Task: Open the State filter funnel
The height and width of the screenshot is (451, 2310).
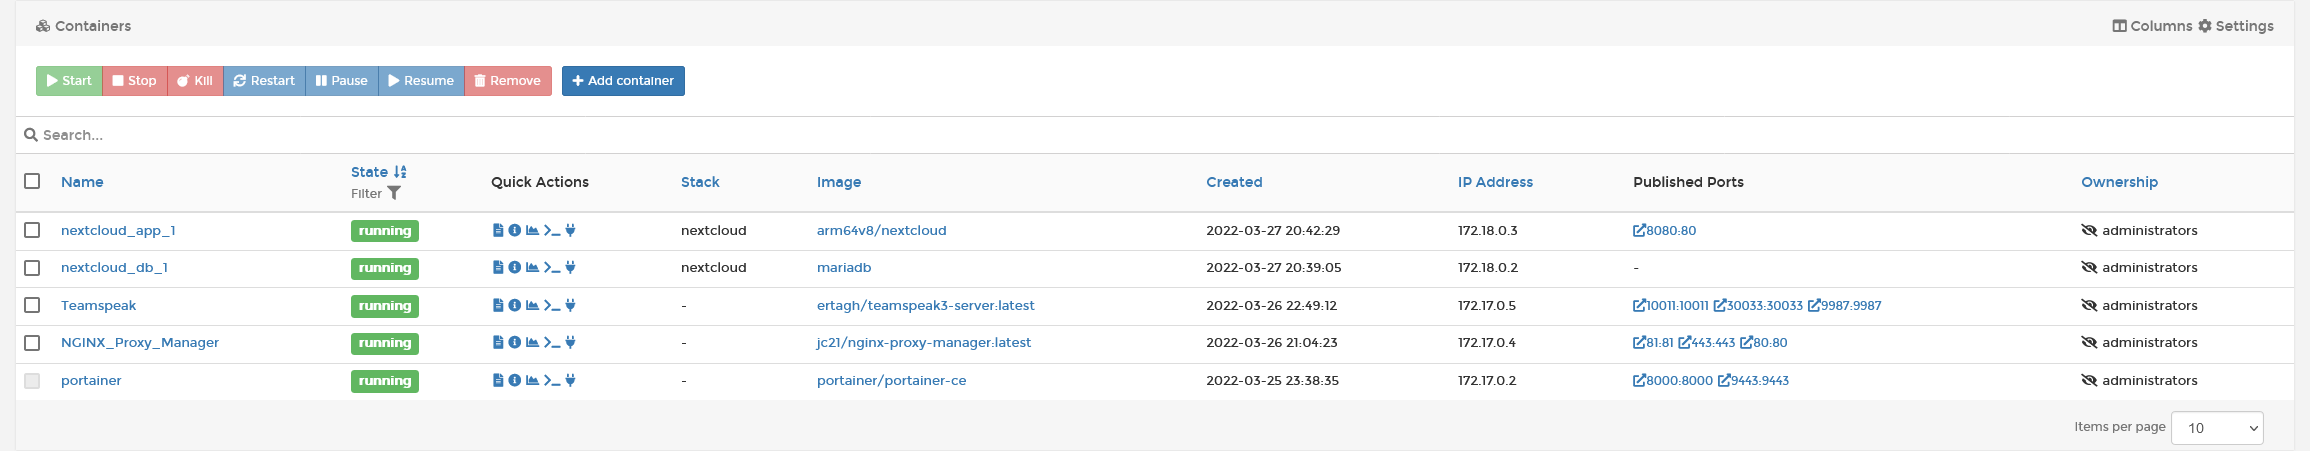Action: click(394, 194)
